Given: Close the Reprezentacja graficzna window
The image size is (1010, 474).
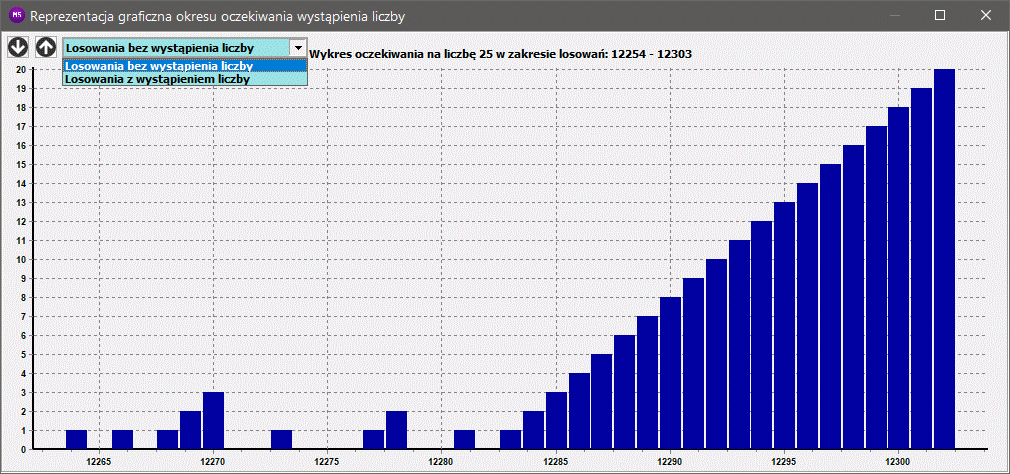Looking at the screenshot, I should coord(985,16).
